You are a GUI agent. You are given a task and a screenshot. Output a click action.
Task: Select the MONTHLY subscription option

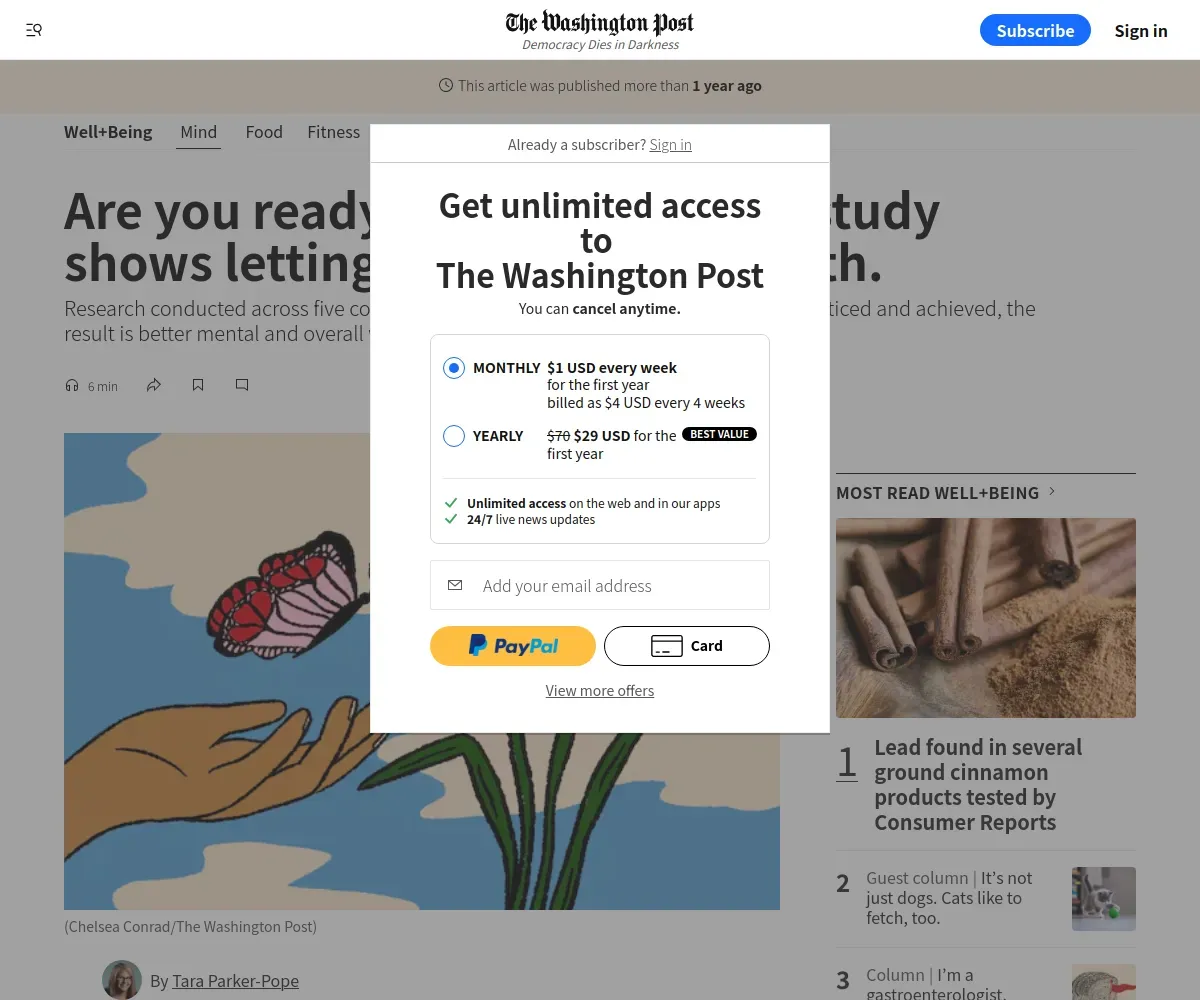coord(454,368)
